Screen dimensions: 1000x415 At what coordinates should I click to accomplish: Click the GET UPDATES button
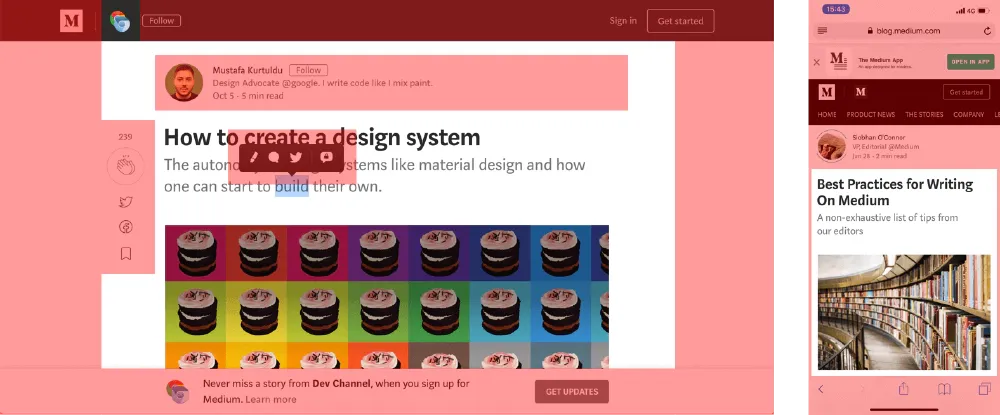(571, 391)
